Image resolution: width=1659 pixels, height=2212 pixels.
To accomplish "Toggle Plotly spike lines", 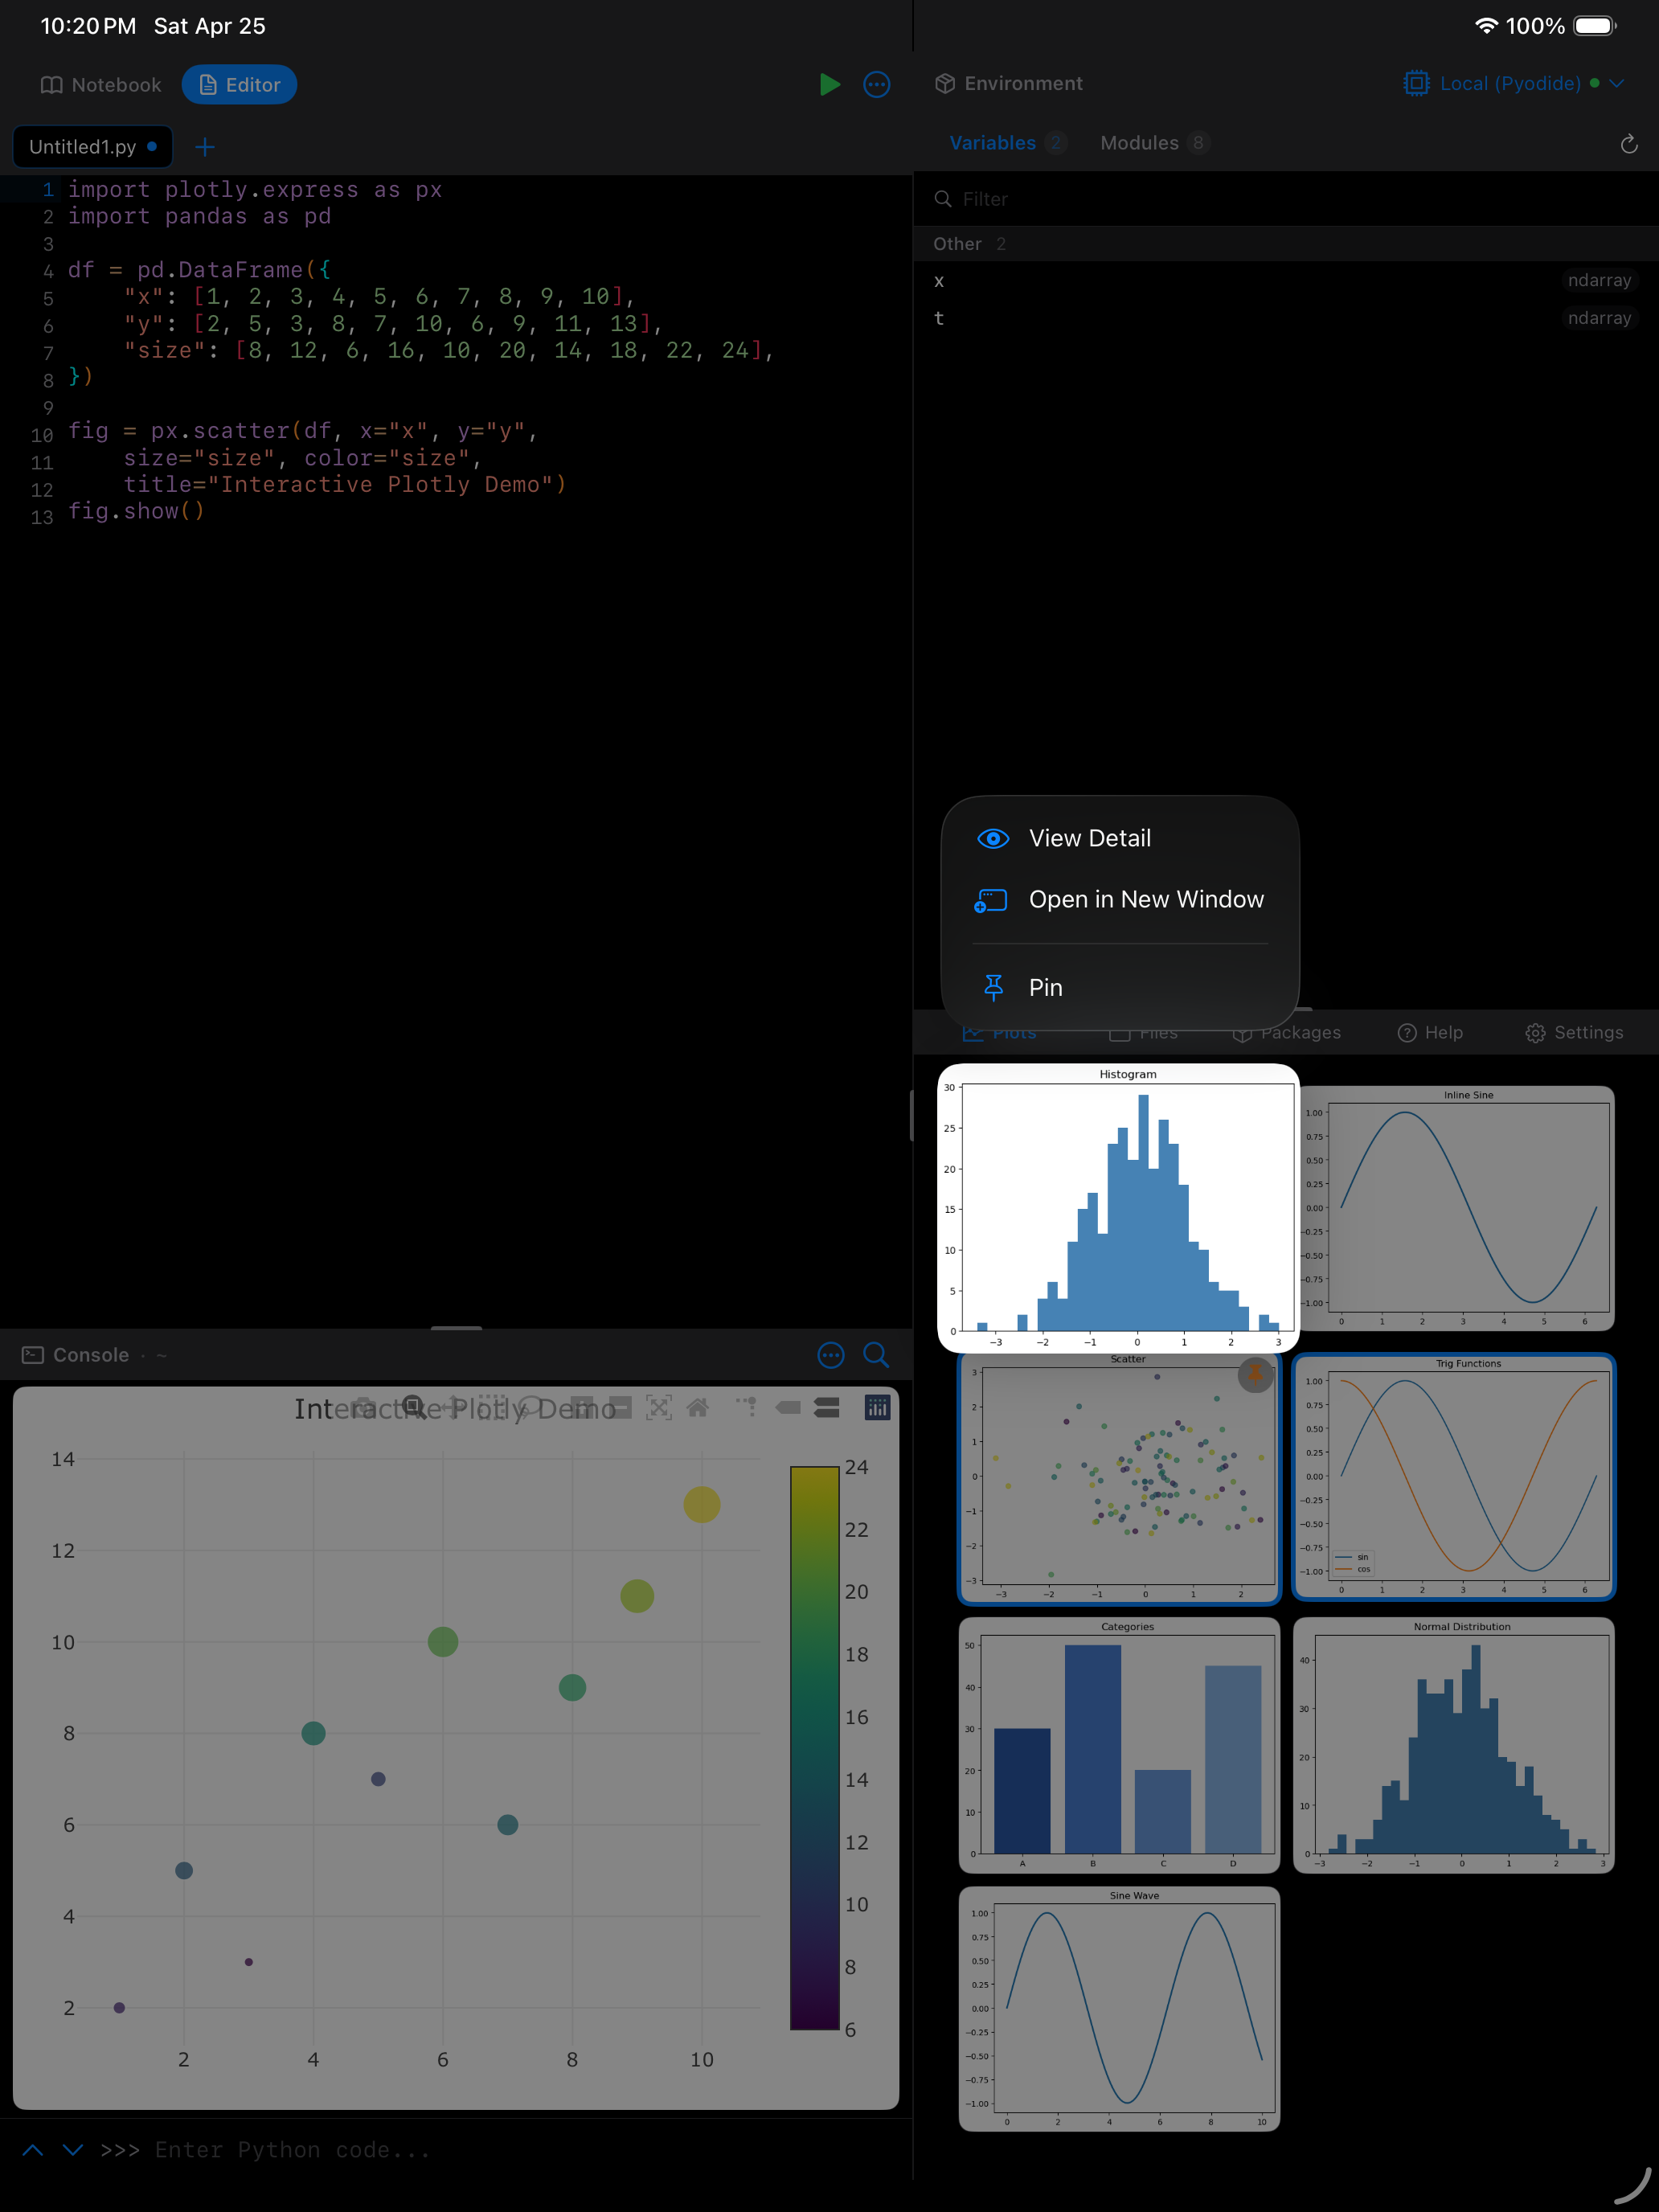I will [747, 1407].
